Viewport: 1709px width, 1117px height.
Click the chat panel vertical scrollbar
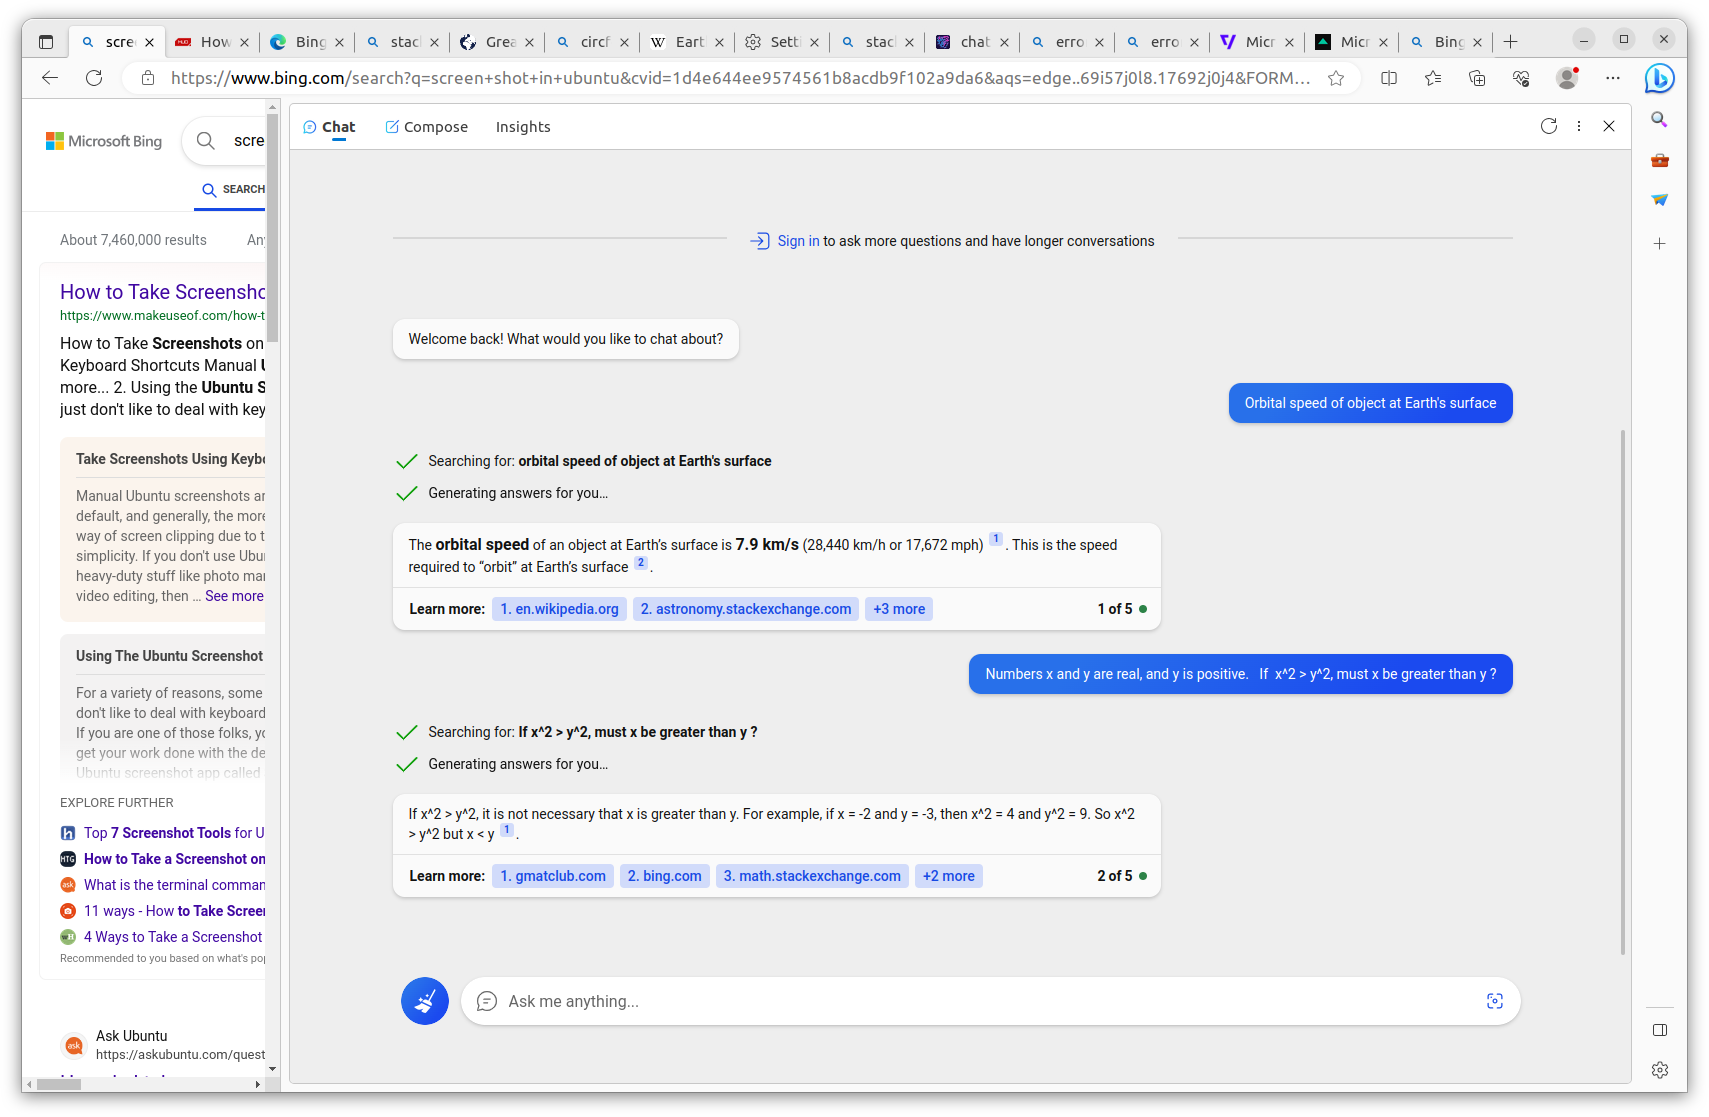click(1622, 690)
